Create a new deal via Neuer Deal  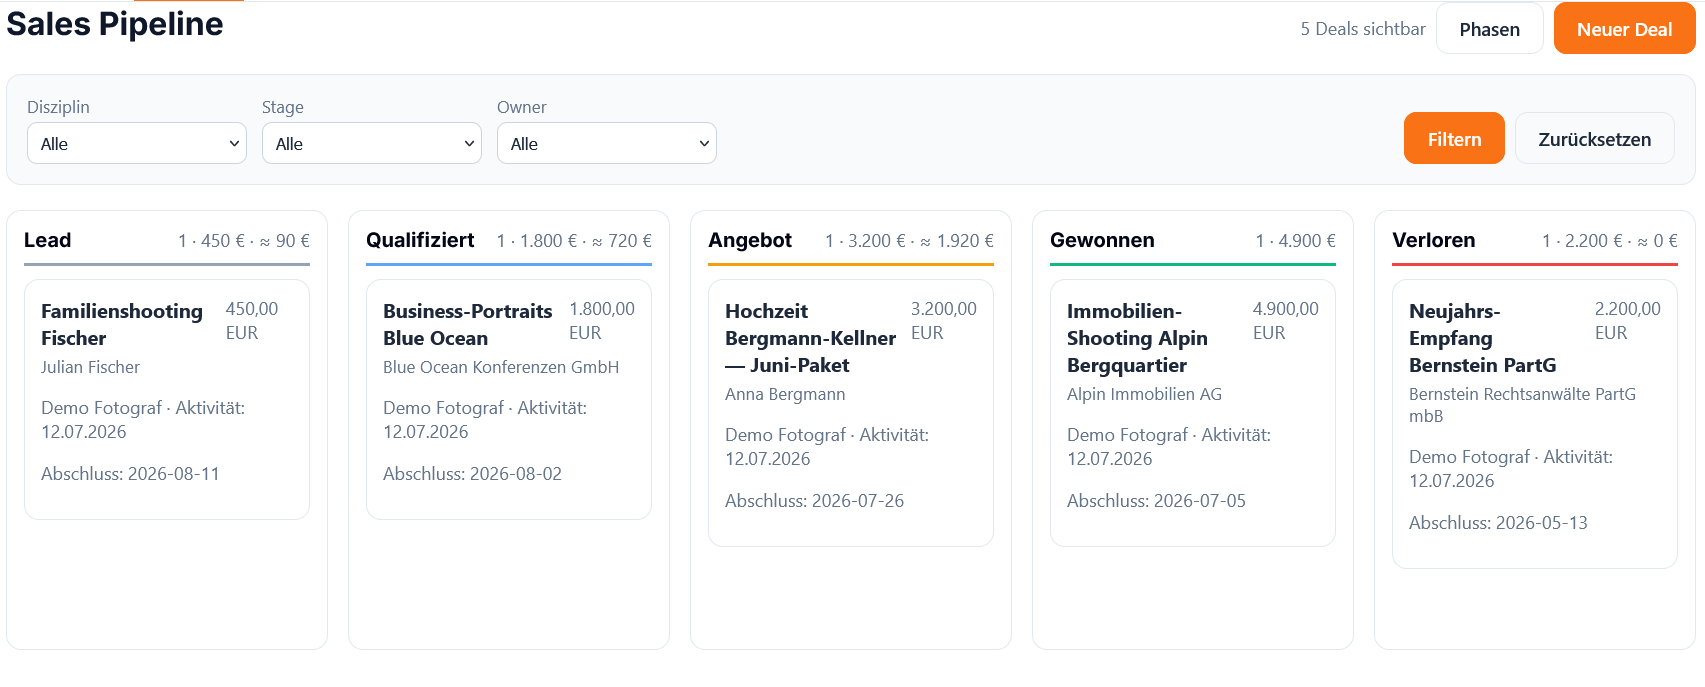[x=1624, y=29]
